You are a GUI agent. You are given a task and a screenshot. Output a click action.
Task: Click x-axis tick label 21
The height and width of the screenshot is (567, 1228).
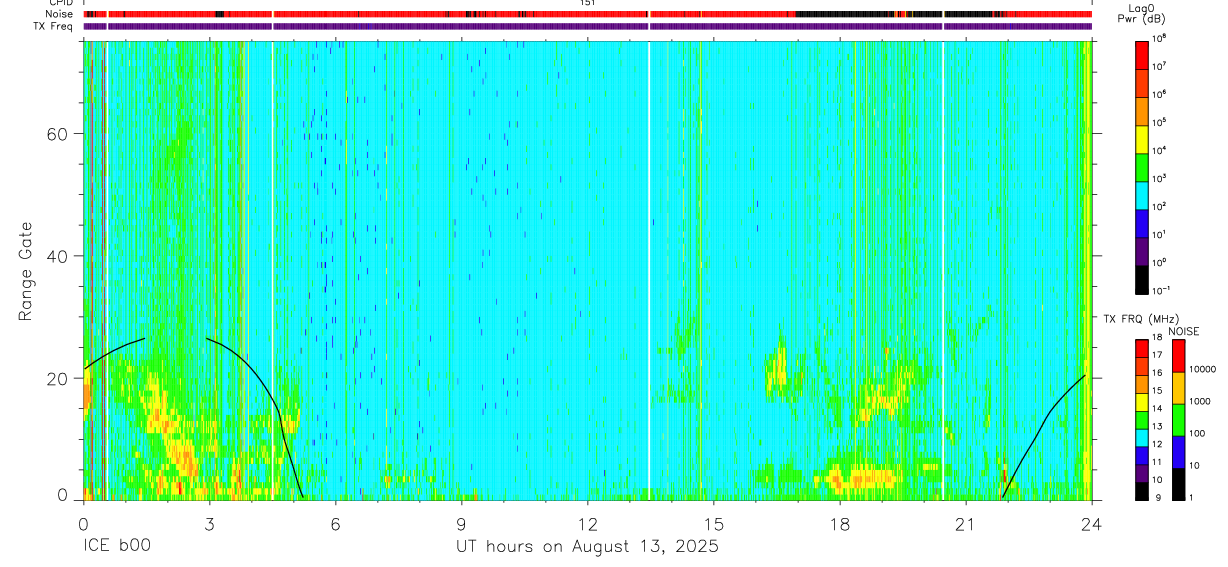click(x=966, y=524)
